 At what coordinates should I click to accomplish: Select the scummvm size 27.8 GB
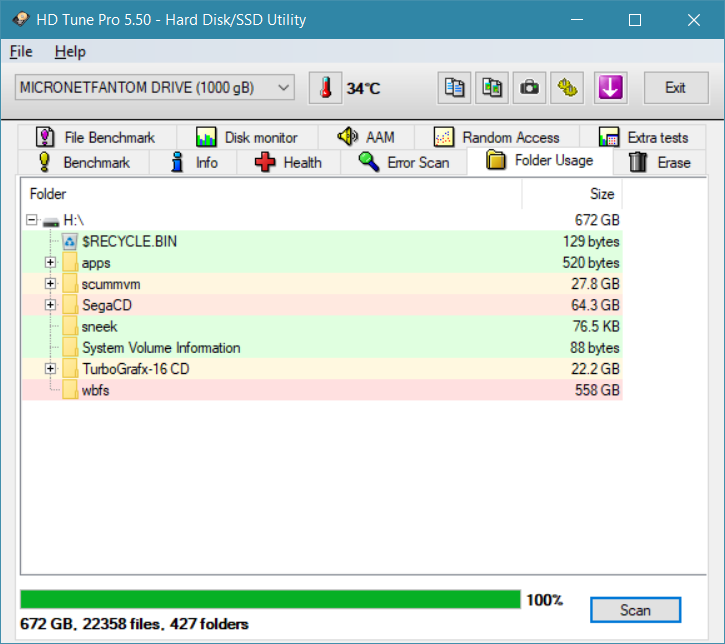tap(595, 284)
